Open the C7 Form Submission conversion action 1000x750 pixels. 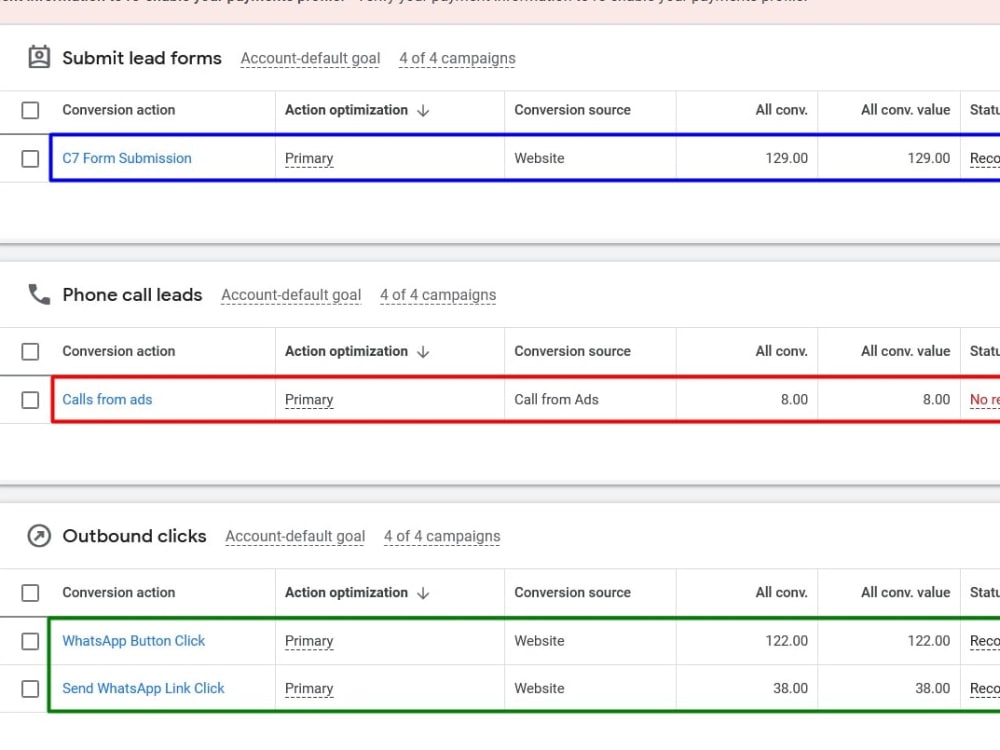click(x=127, y=158)
